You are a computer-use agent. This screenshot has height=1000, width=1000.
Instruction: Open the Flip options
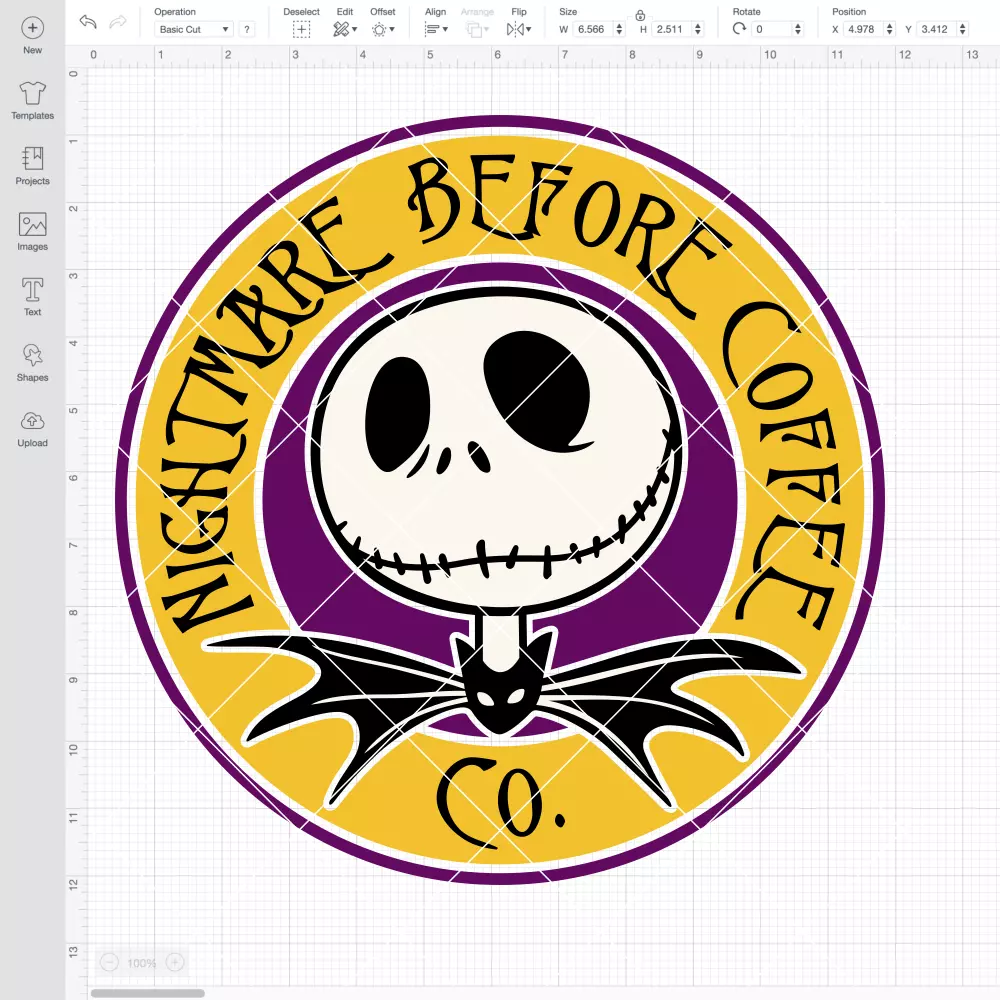518,29
